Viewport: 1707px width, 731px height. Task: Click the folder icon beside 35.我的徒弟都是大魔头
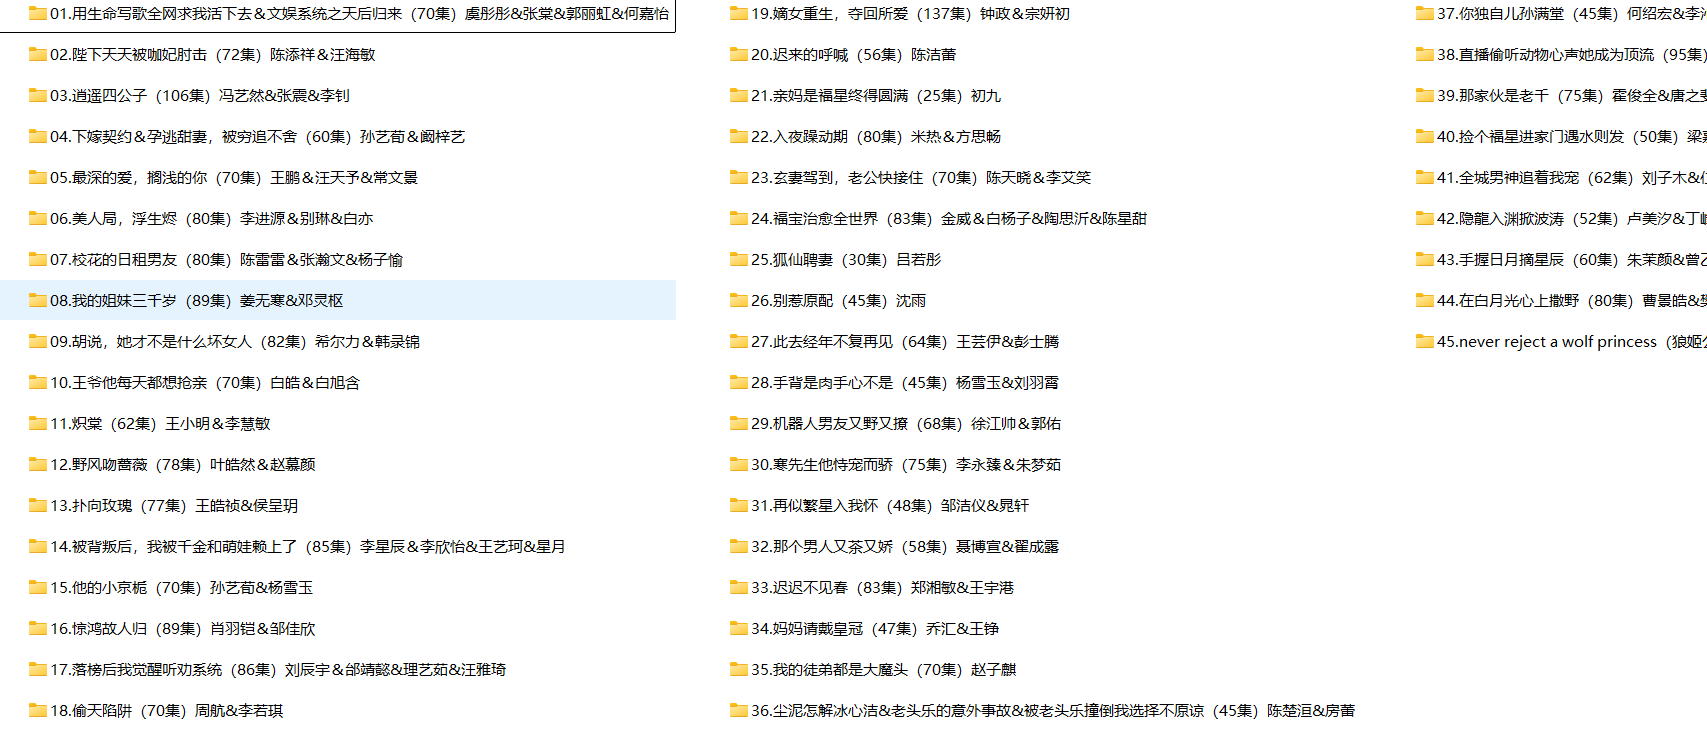pos(739,669)
